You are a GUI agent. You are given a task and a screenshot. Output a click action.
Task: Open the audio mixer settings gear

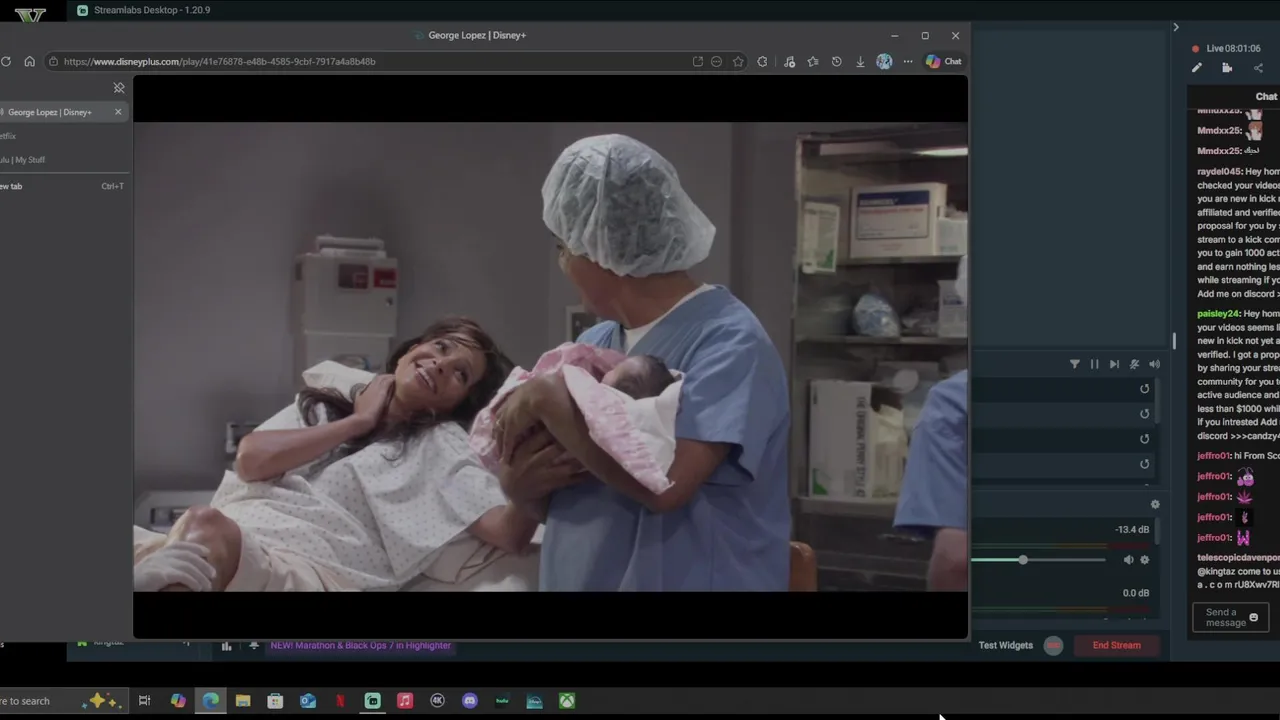click(1155, 504)
